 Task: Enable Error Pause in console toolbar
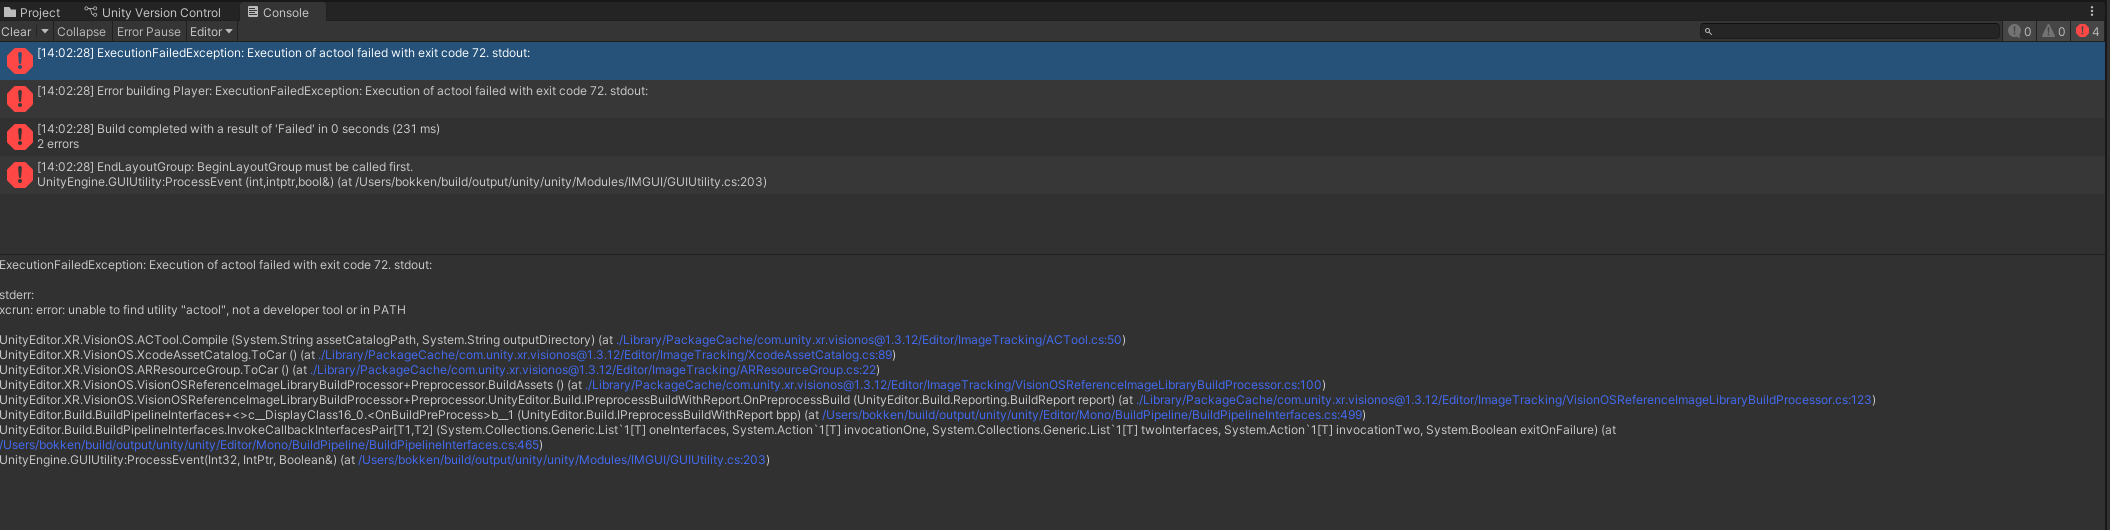(x=149, y=31)
